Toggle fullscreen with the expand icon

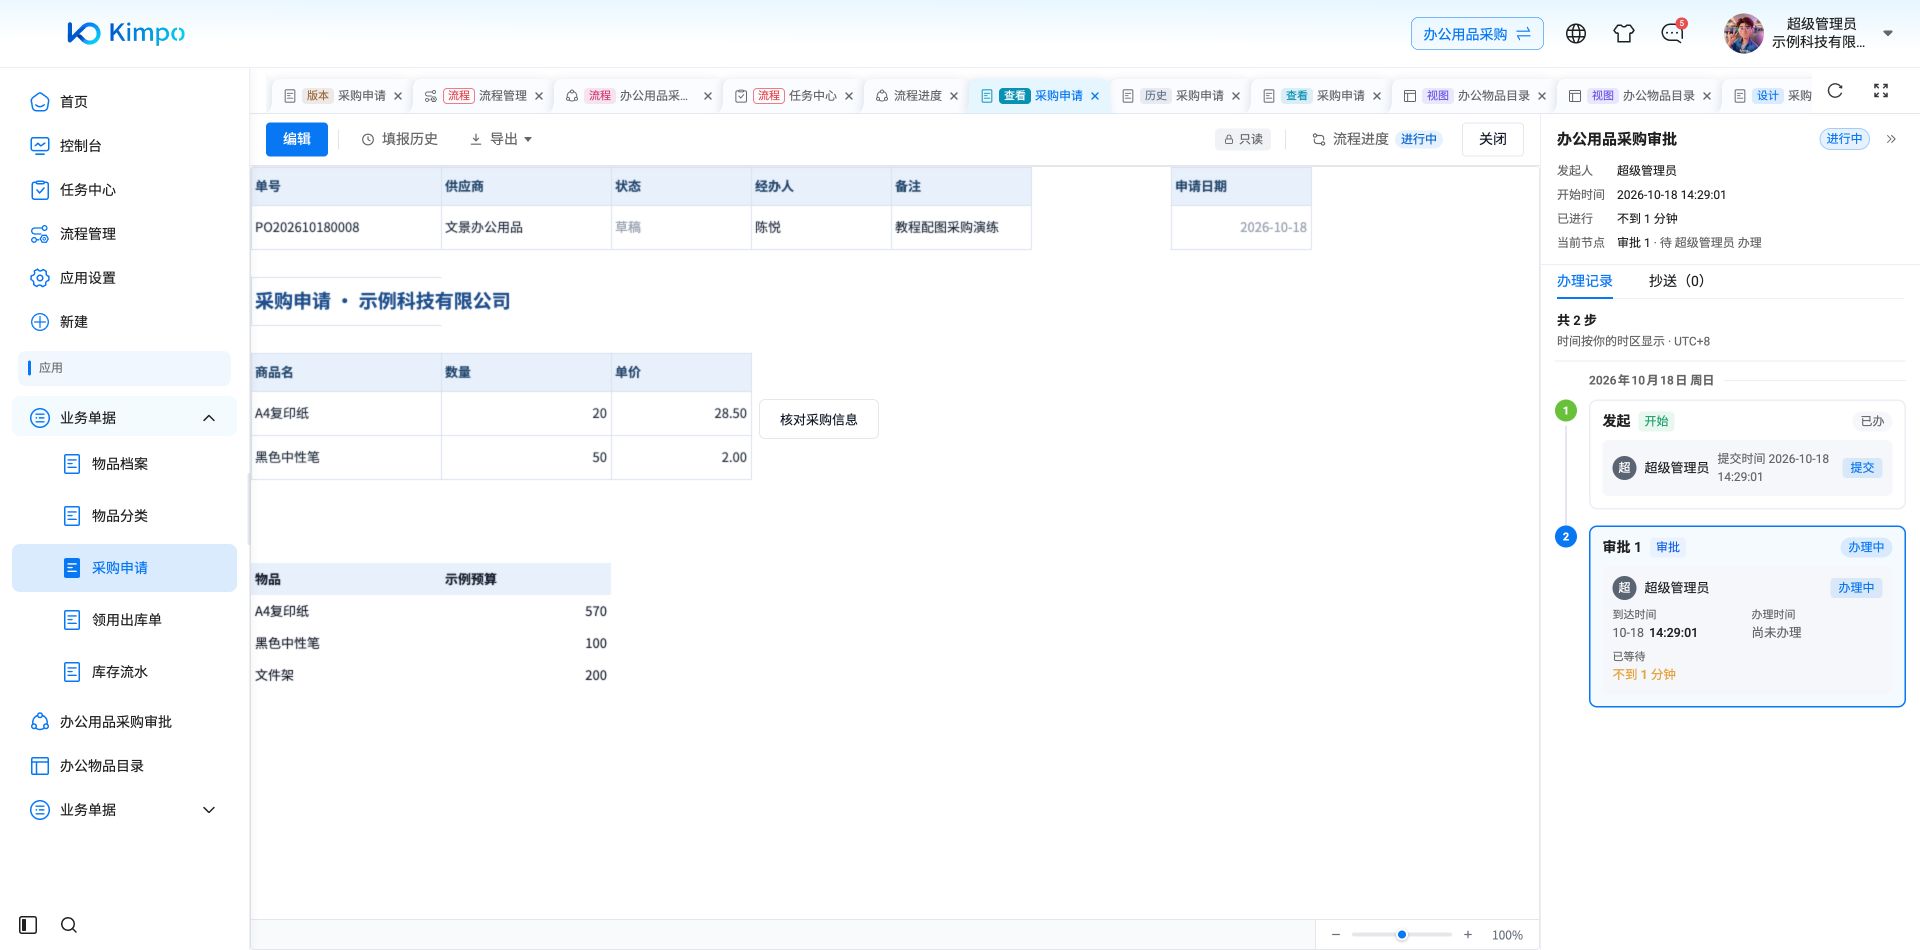point(1881,91)
